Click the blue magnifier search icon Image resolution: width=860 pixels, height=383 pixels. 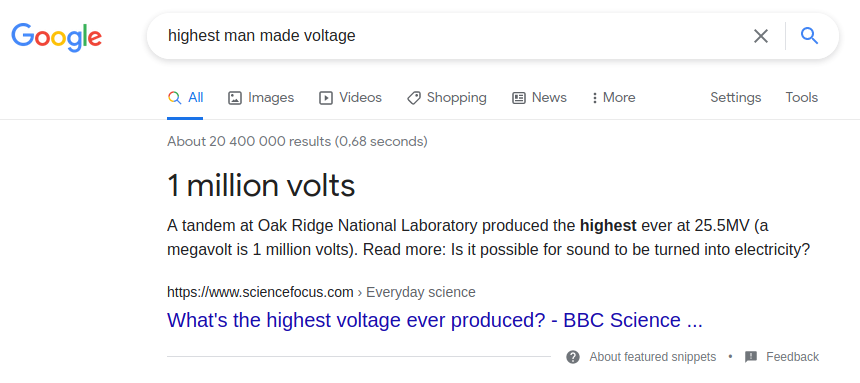[x=810, y=36]
